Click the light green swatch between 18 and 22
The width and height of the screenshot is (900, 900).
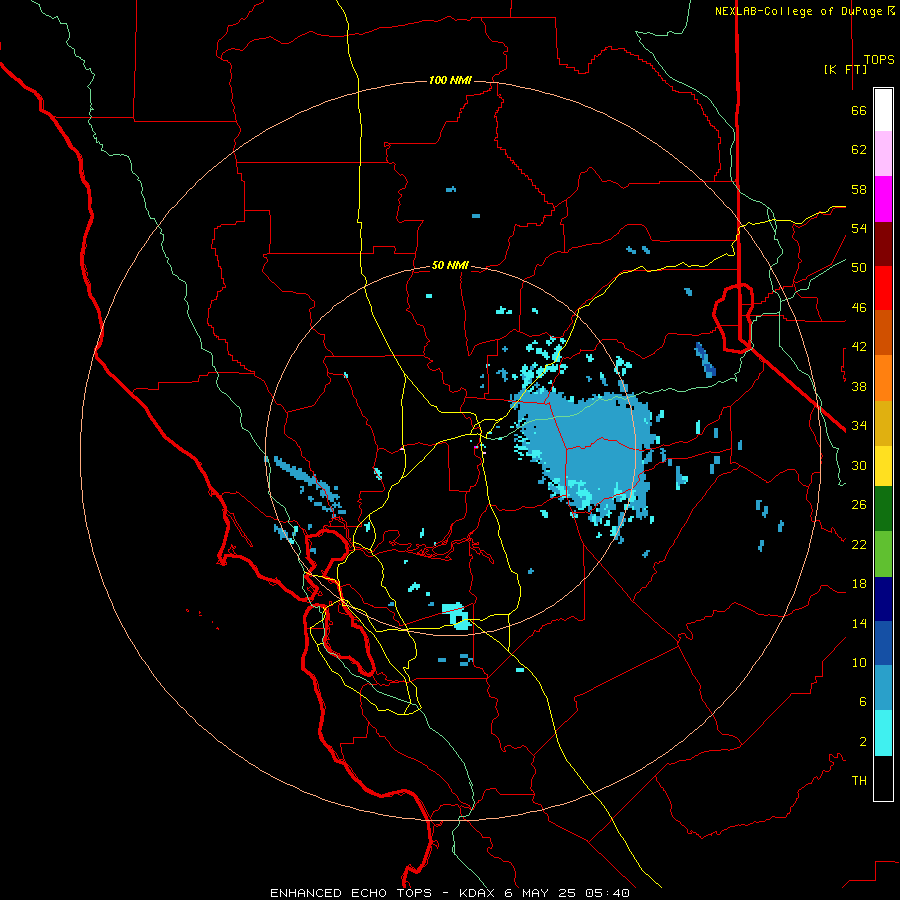883,554
